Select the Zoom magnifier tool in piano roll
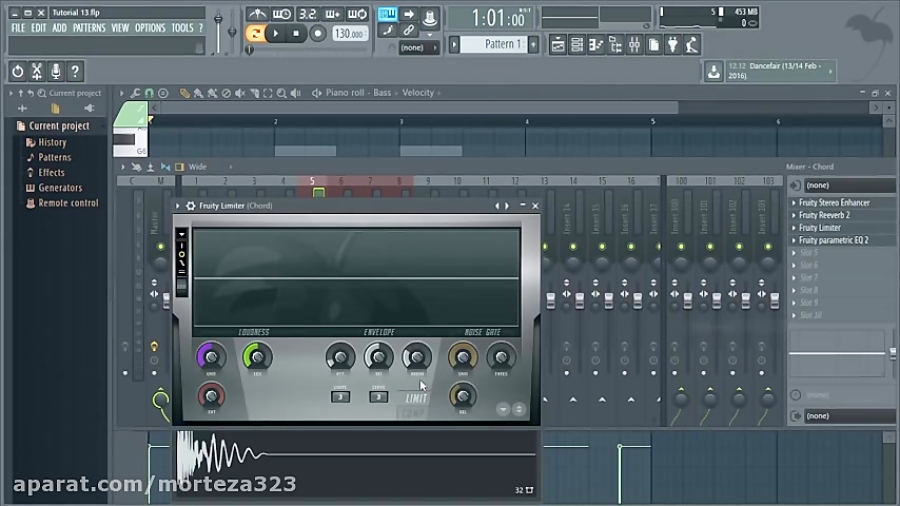The image size is (900, 506). 282,93
